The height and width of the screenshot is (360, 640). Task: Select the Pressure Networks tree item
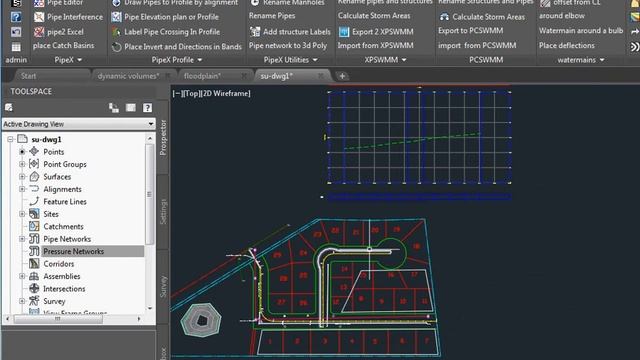tap(73, 251)
